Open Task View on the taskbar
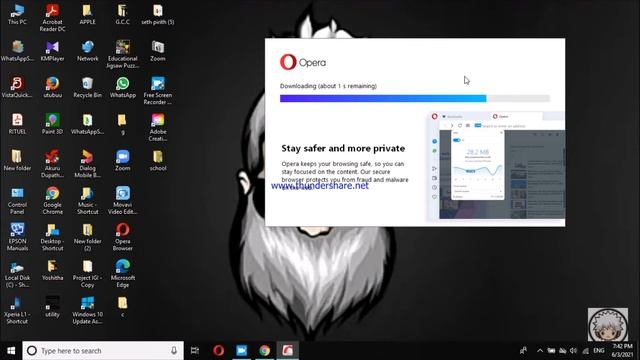The image size is (640, 360). coord(195,351)
